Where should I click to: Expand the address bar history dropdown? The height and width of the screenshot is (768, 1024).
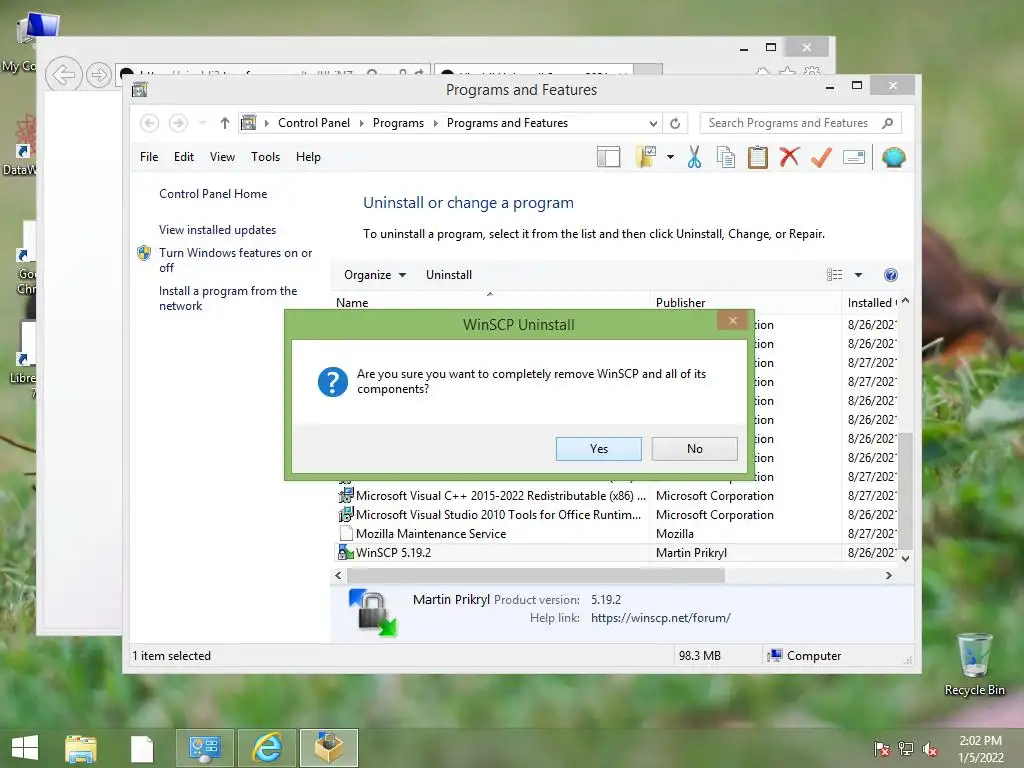coord(653,123)
